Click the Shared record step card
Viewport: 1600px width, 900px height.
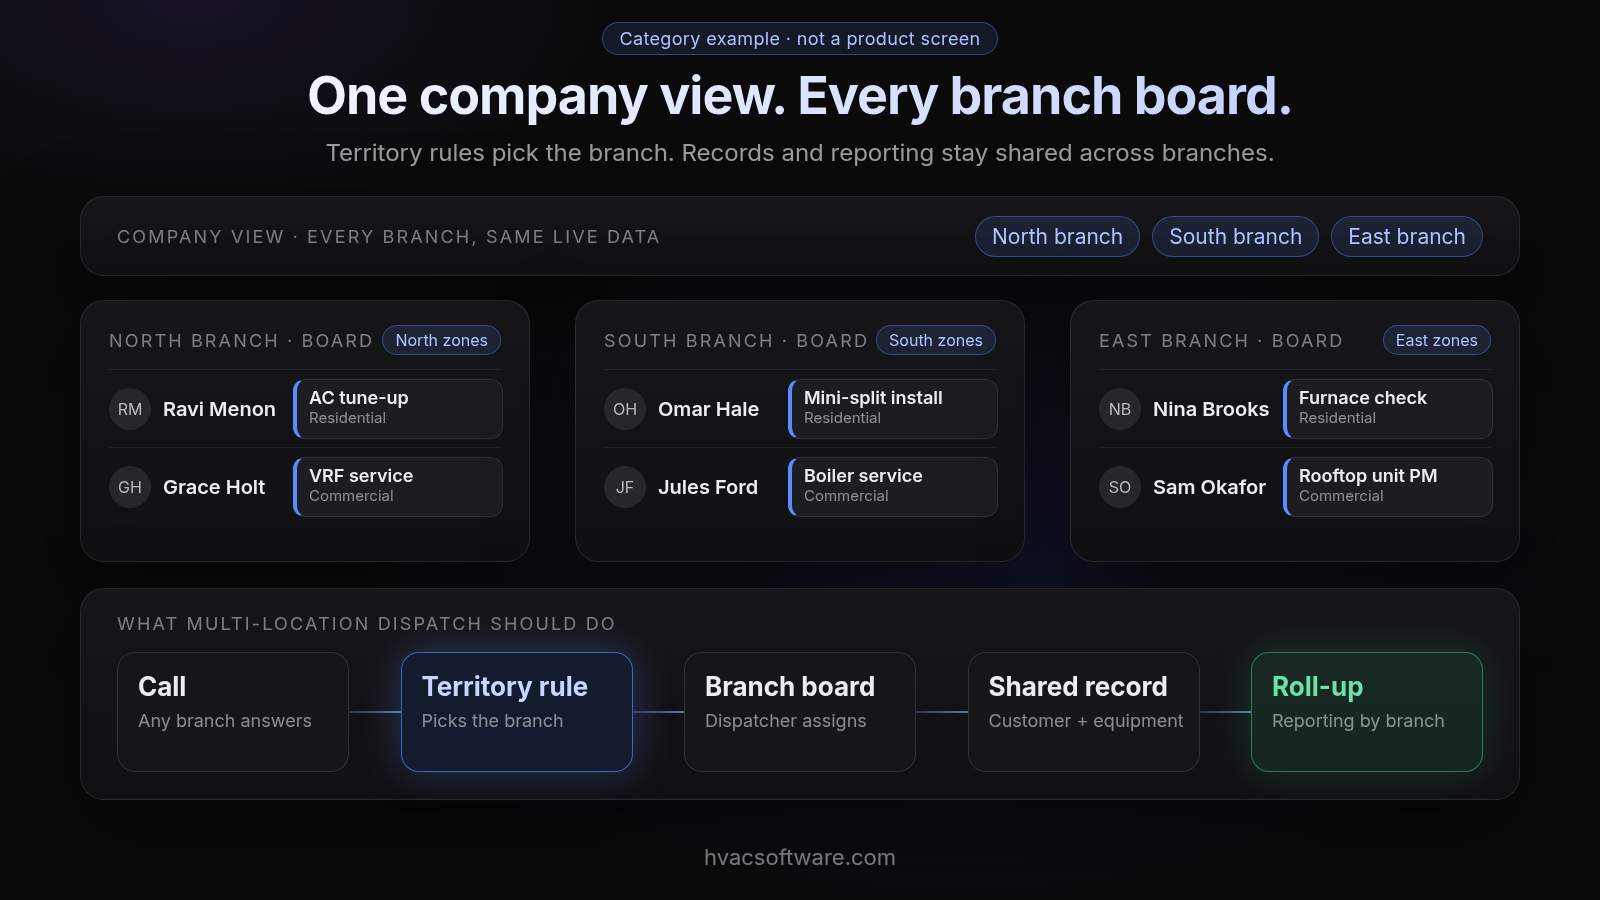pos(1084,712)
